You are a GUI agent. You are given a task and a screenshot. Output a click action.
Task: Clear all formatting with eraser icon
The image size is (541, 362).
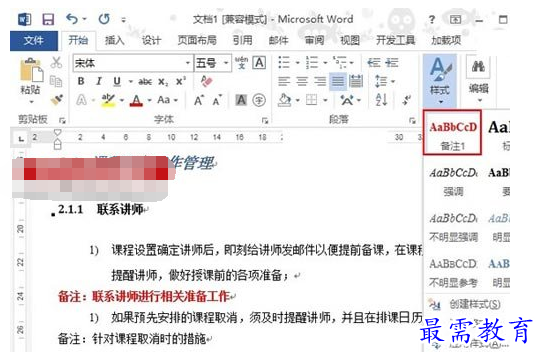[x=206, y=81]
